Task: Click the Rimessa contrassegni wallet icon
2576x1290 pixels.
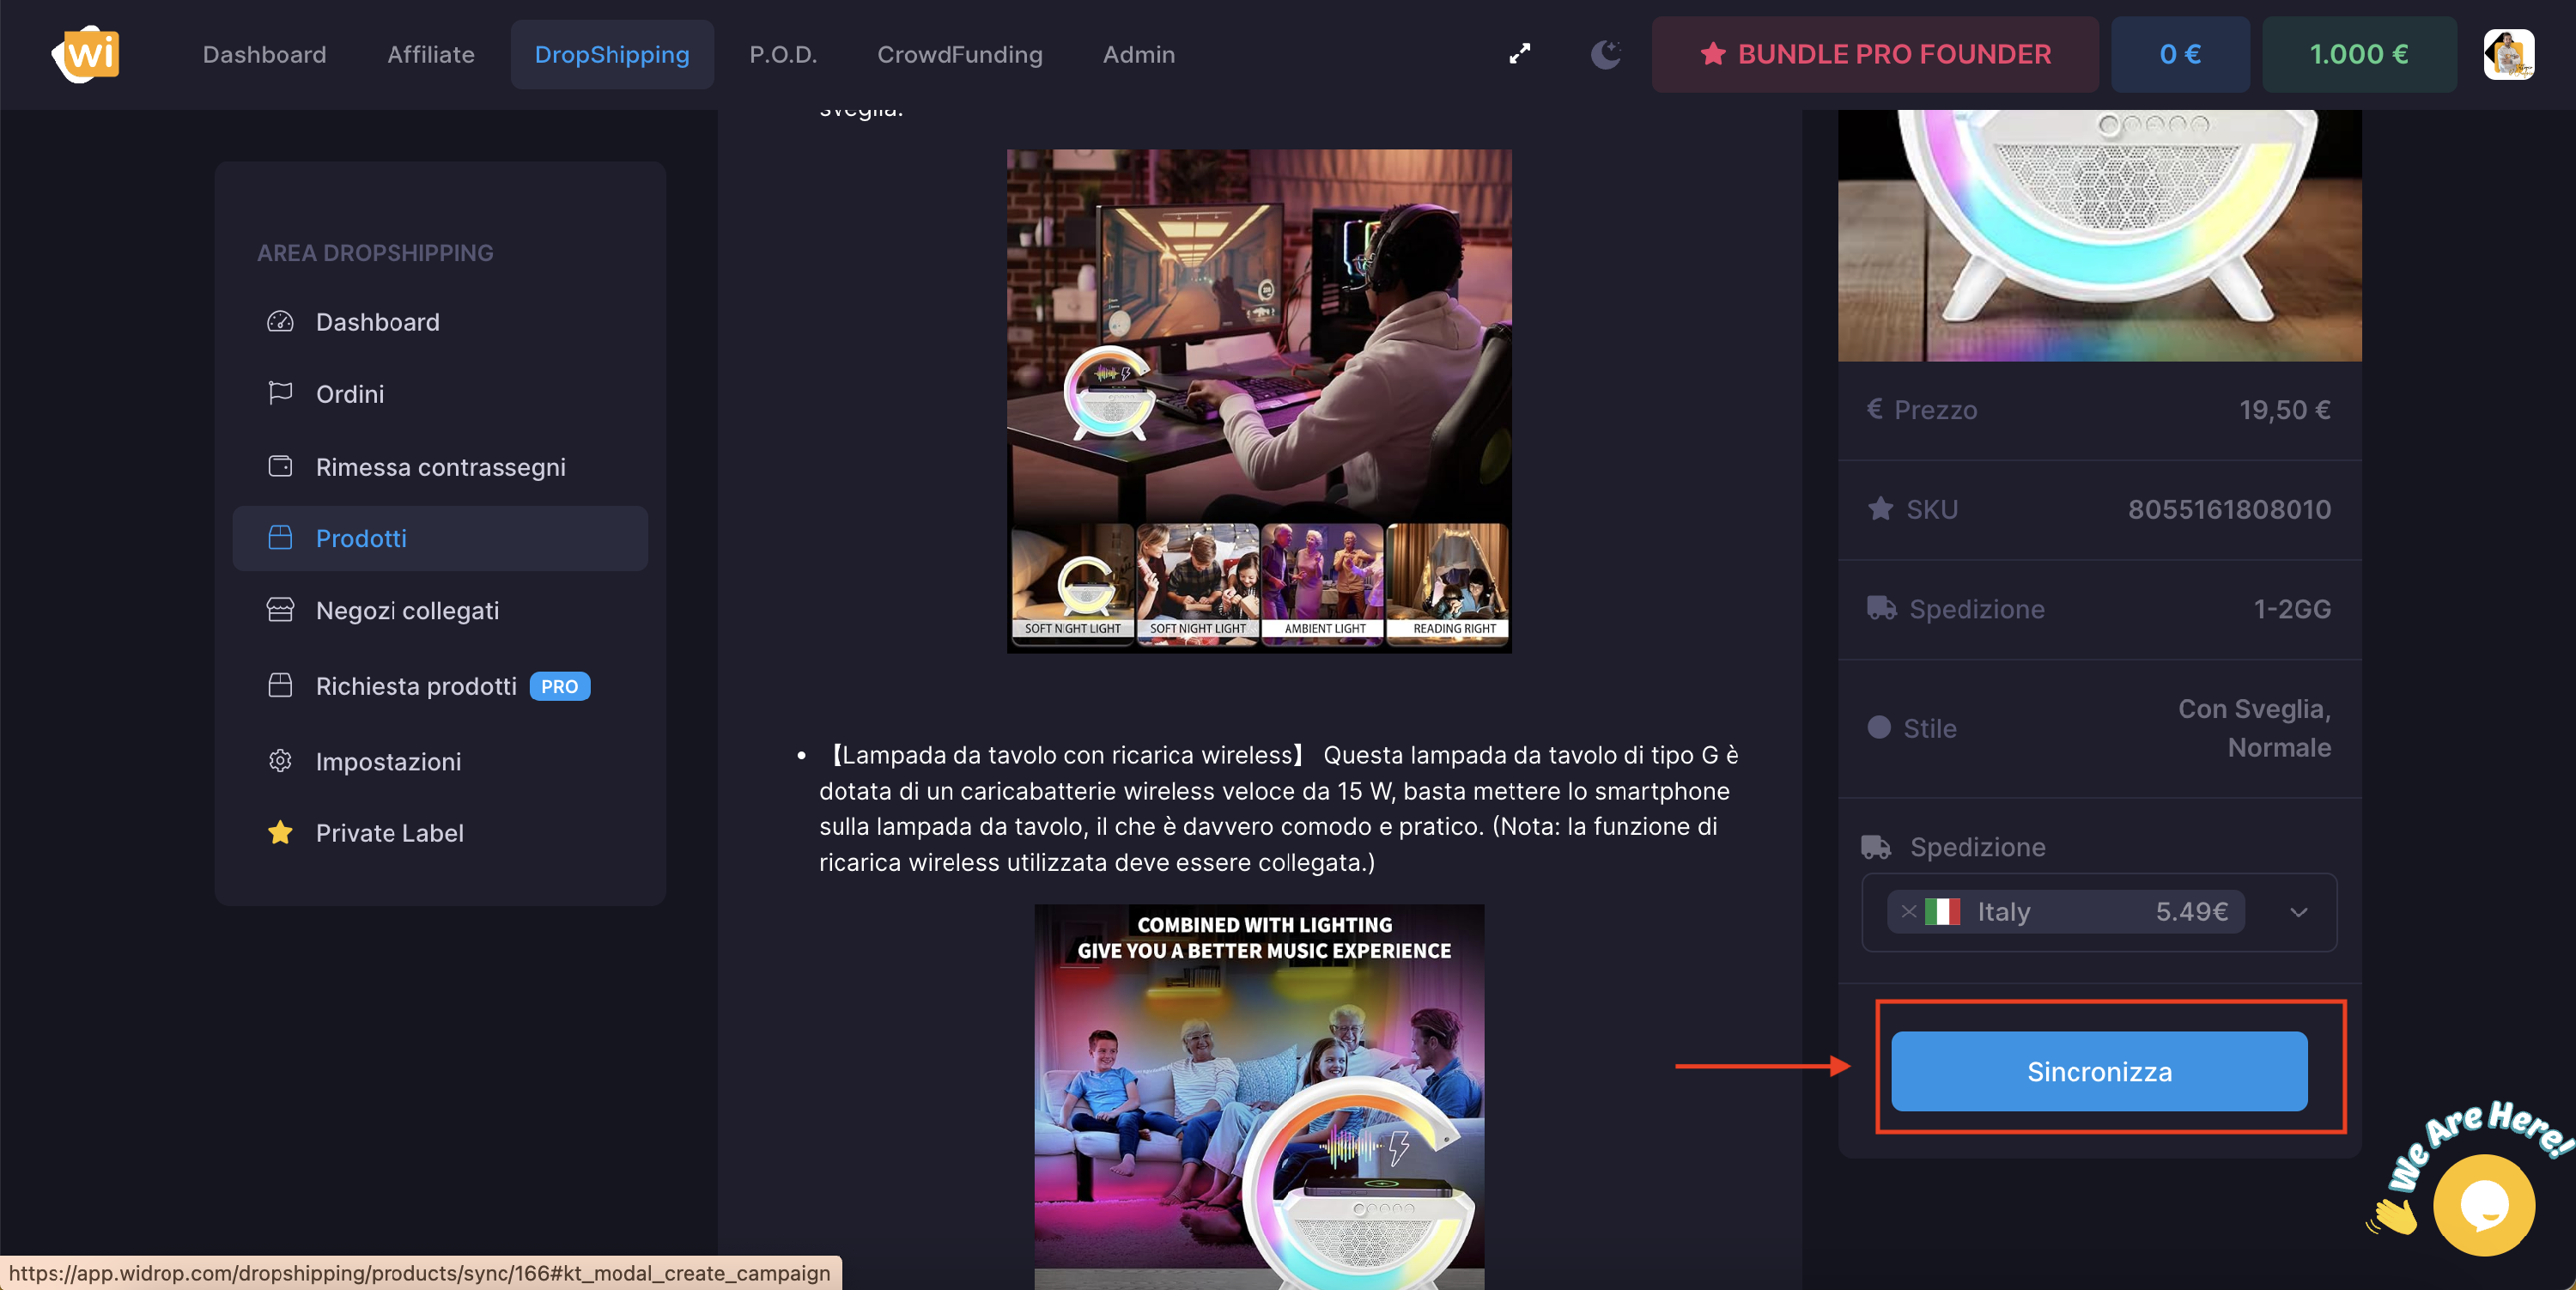Action: 280,466
